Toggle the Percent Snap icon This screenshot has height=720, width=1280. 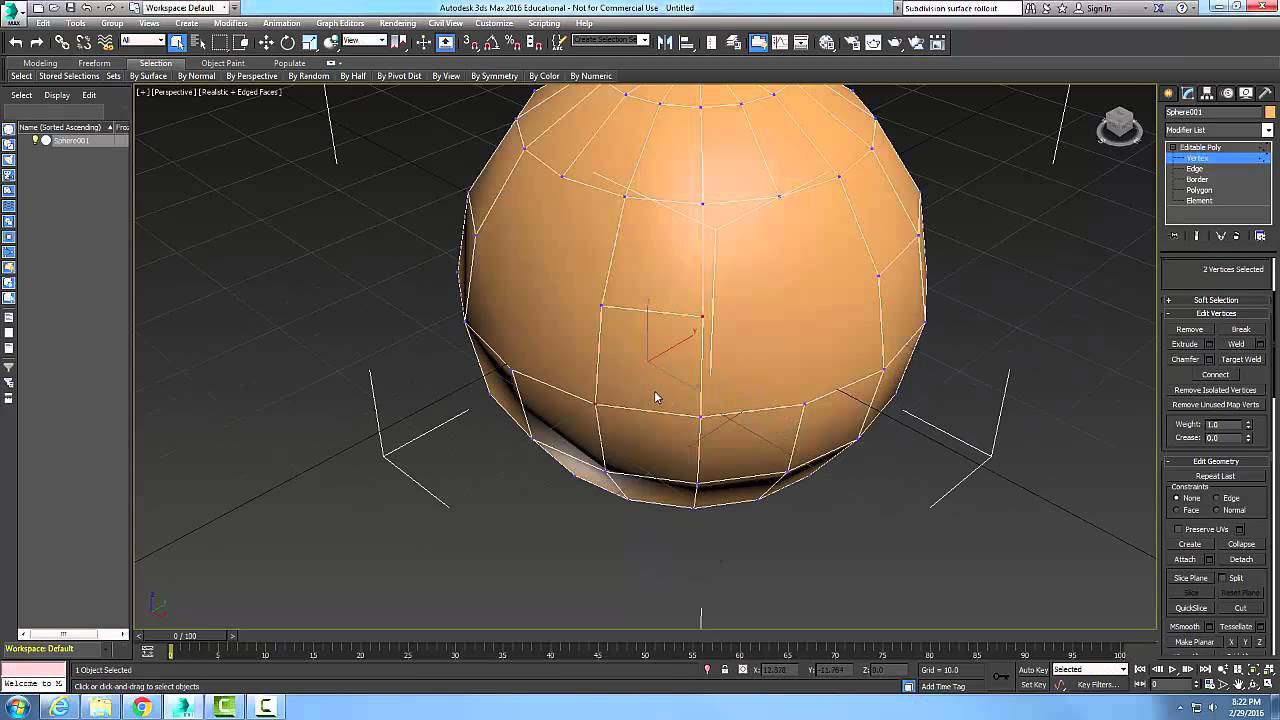(x=513, y=42)
